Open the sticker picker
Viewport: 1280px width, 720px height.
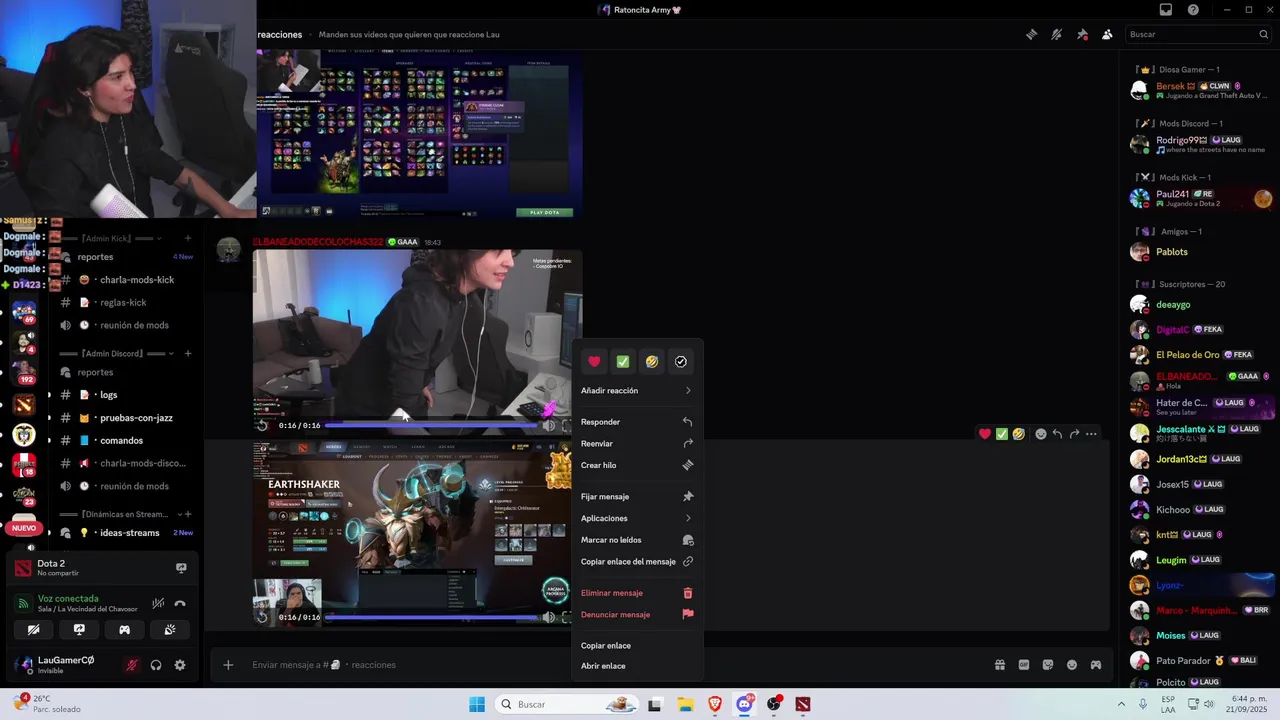click(1047, 665)
